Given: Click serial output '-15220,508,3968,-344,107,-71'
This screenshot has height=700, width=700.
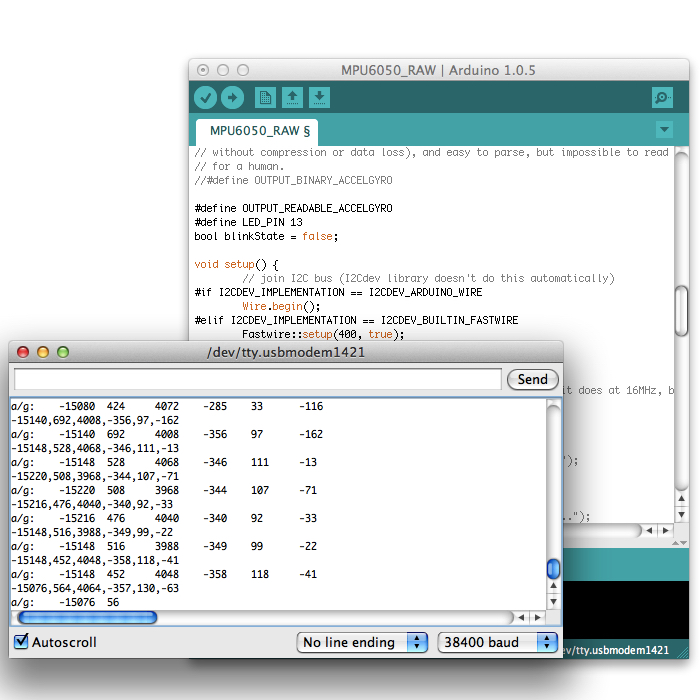Looking at the screenshot, I should (95, 476).
